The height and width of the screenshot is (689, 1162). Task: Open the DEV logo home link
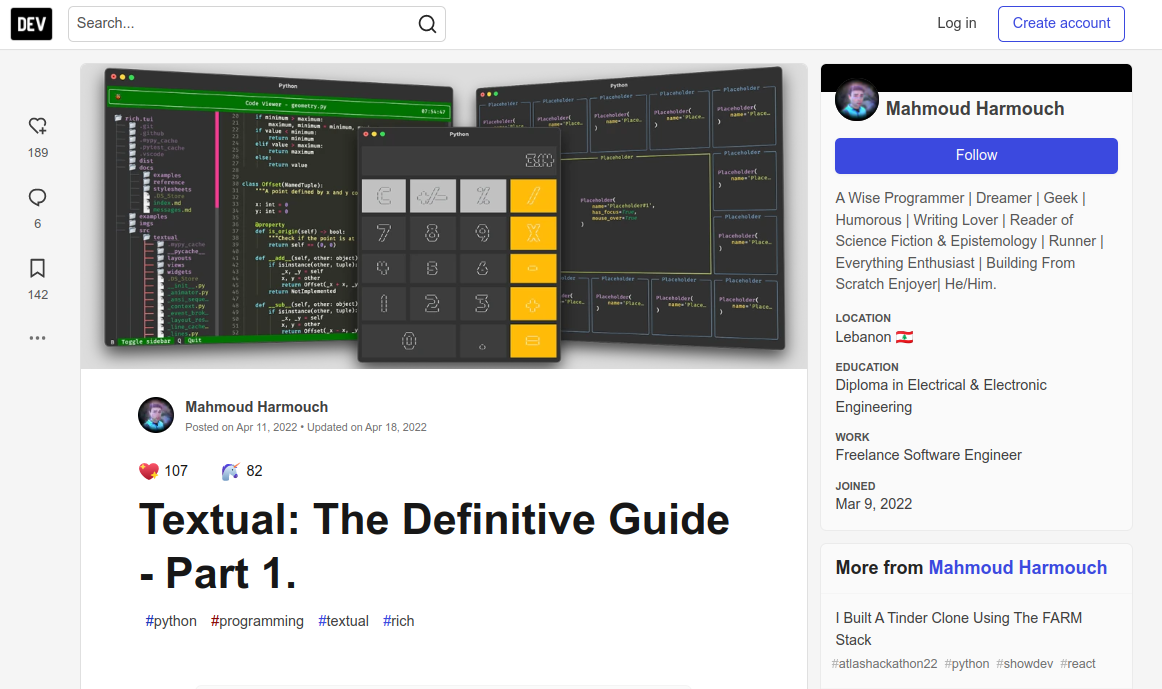[31, 24]
